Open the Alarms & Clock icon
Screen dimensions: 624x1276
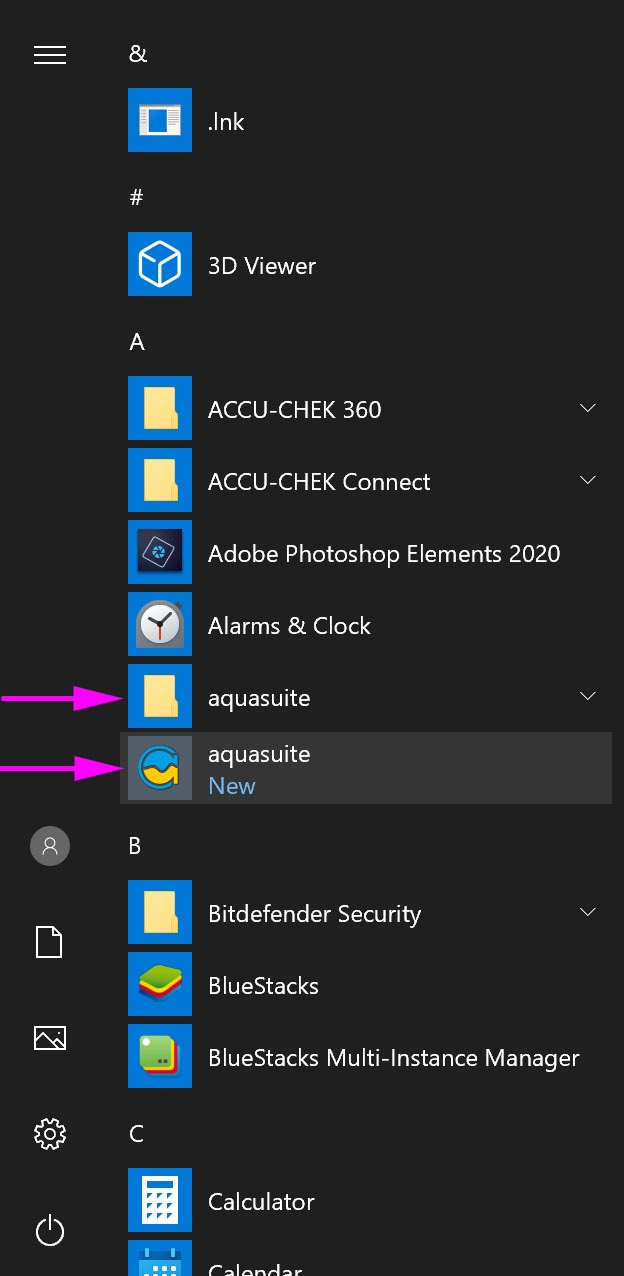(160, 625)
